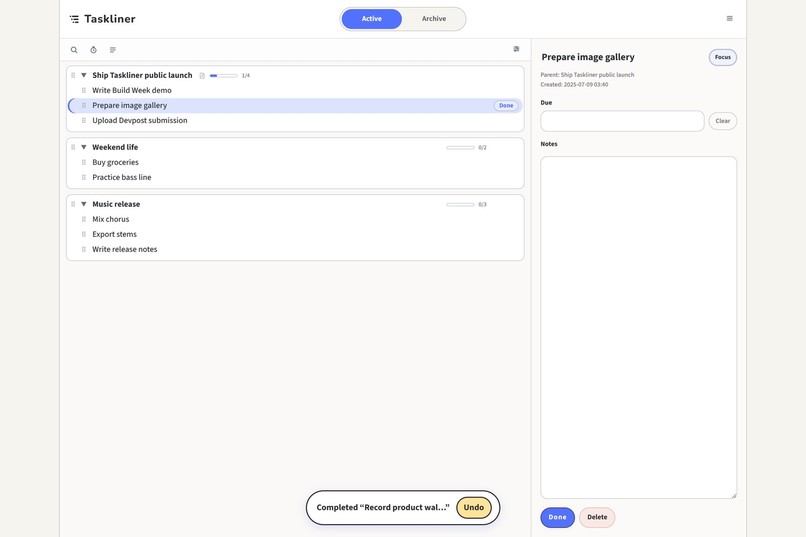This screenshot has height=537, width=806.
Task: Clear the due date
Action: (x=722, y=121)
